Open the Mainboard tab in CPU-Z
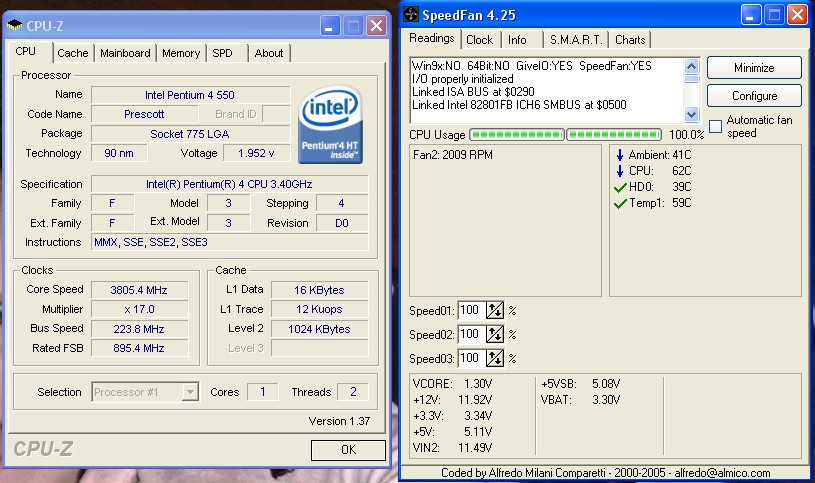This screenshot has width=815, height=483. [x=125, y=53]
